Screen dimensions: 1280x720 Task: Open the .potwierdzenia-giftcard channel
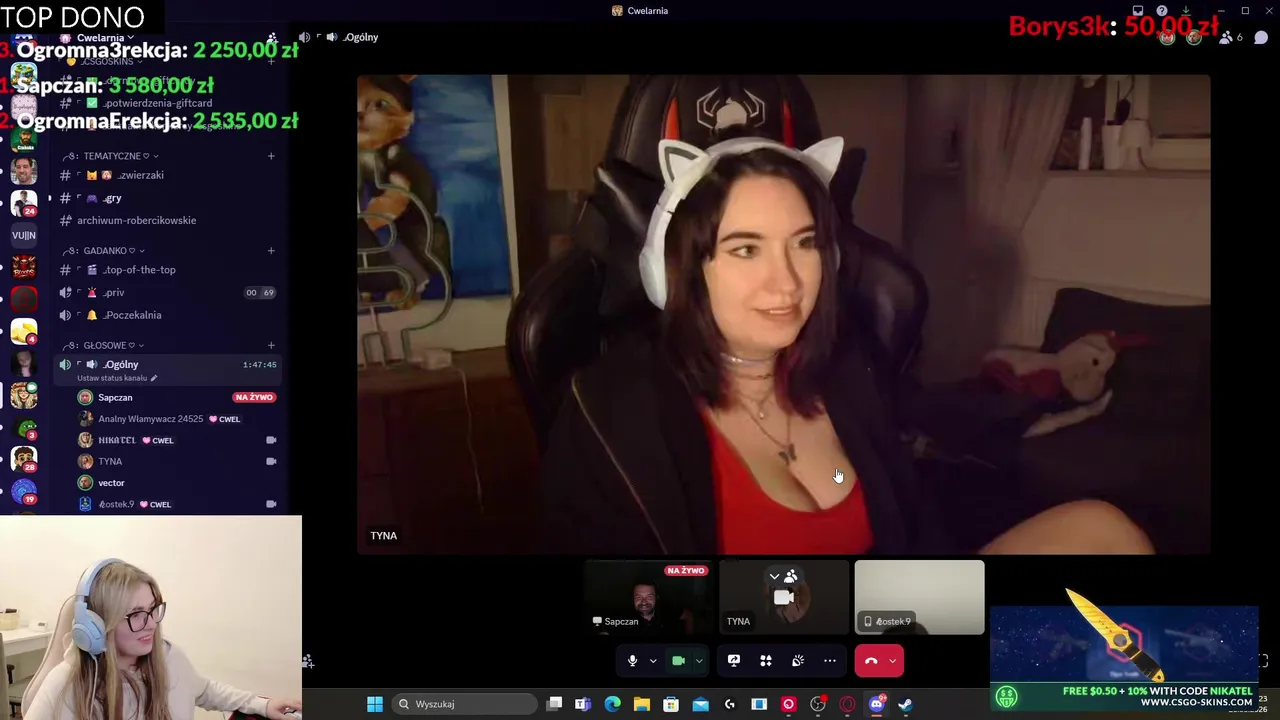click(x=168, y=103)
